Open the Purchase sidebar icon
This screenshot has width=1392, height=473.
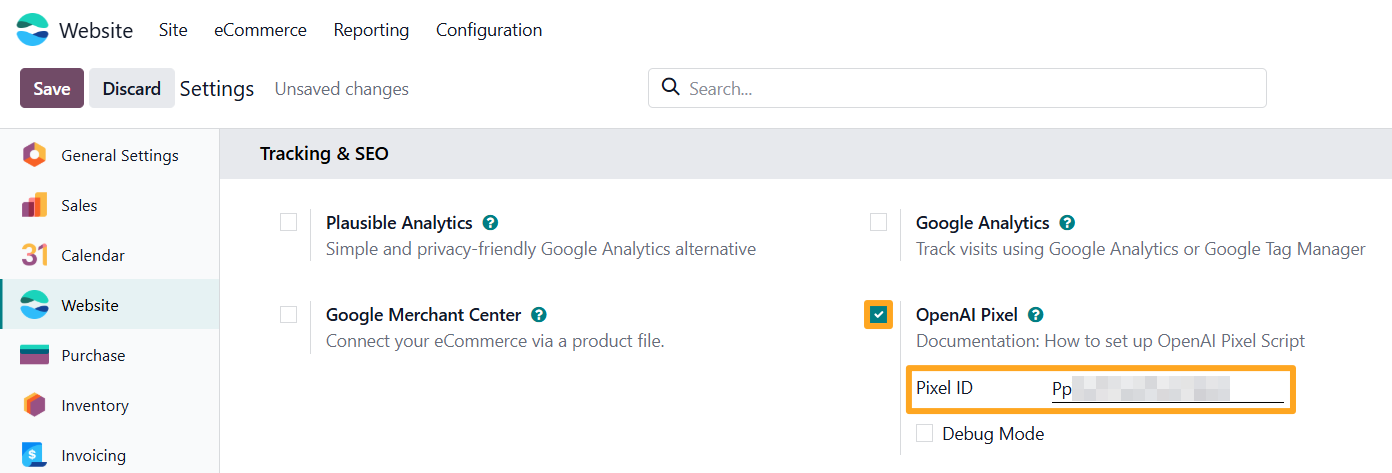[34, 355]
